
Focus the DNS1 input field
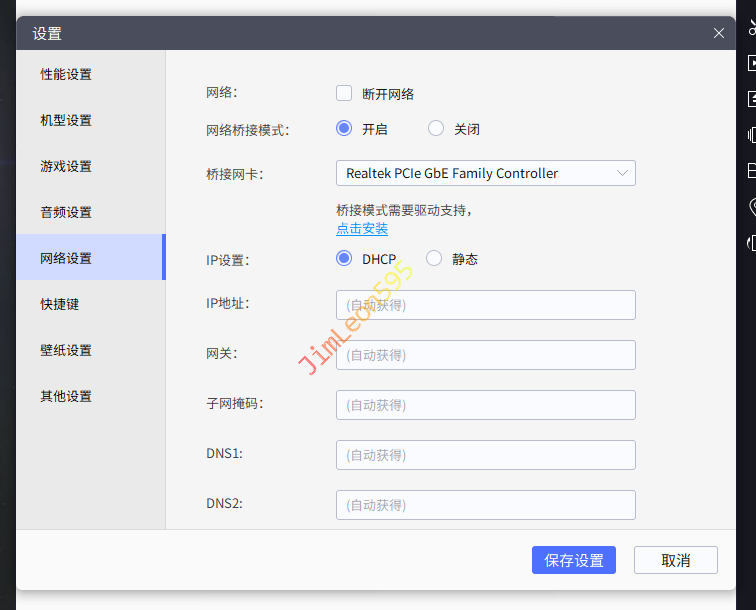(x=485, y=455)
